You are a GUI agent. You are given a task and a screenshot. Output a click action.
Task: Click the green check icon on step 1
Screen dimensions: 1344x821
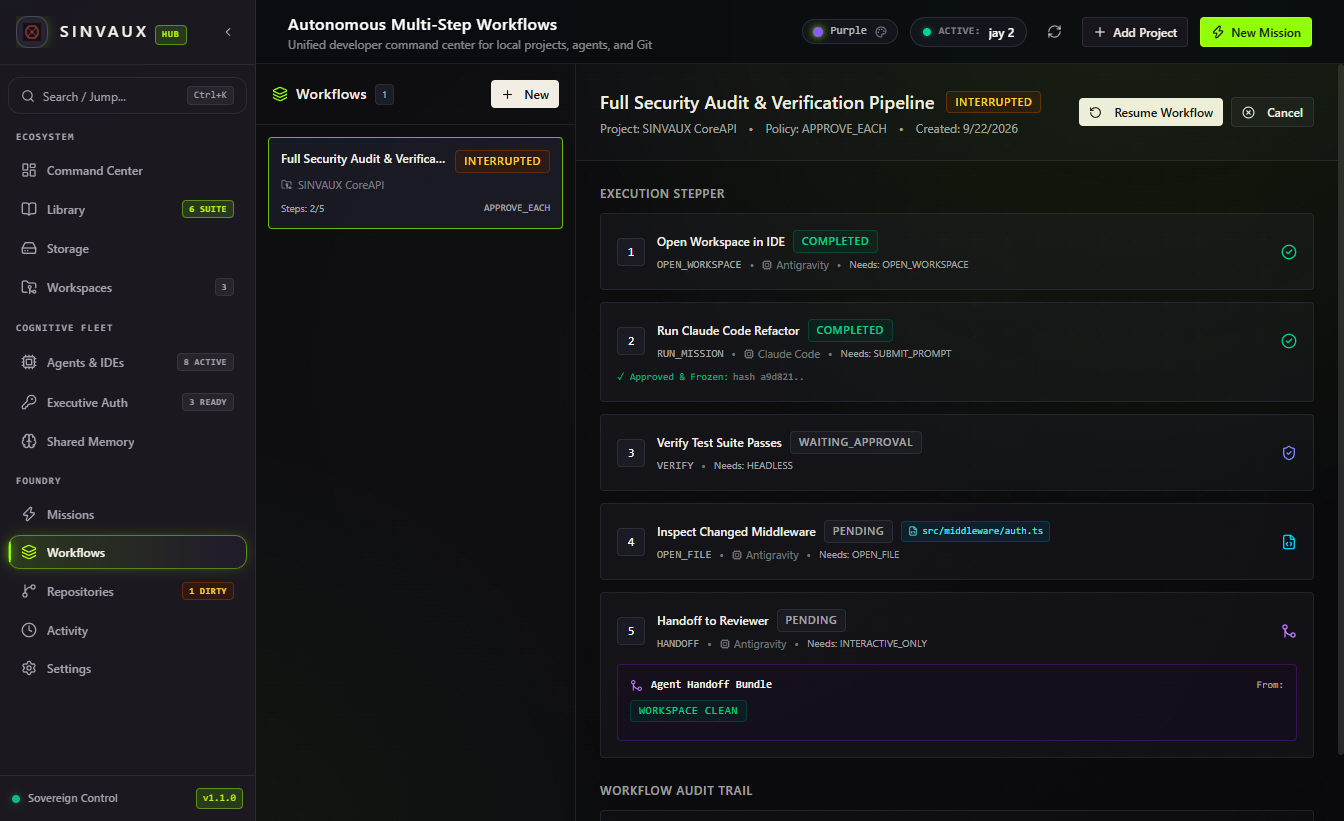click(x=1289, y=252)
